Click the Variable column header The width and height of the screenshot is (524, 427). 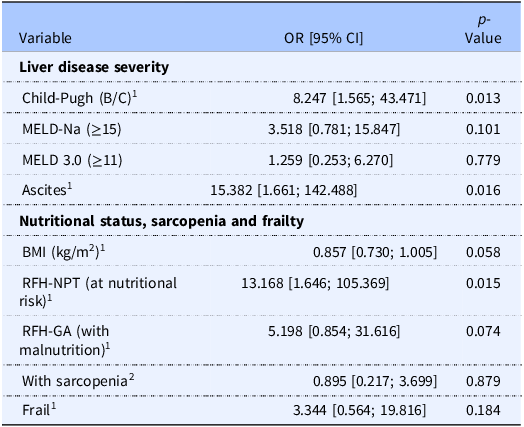click(45, 38)
